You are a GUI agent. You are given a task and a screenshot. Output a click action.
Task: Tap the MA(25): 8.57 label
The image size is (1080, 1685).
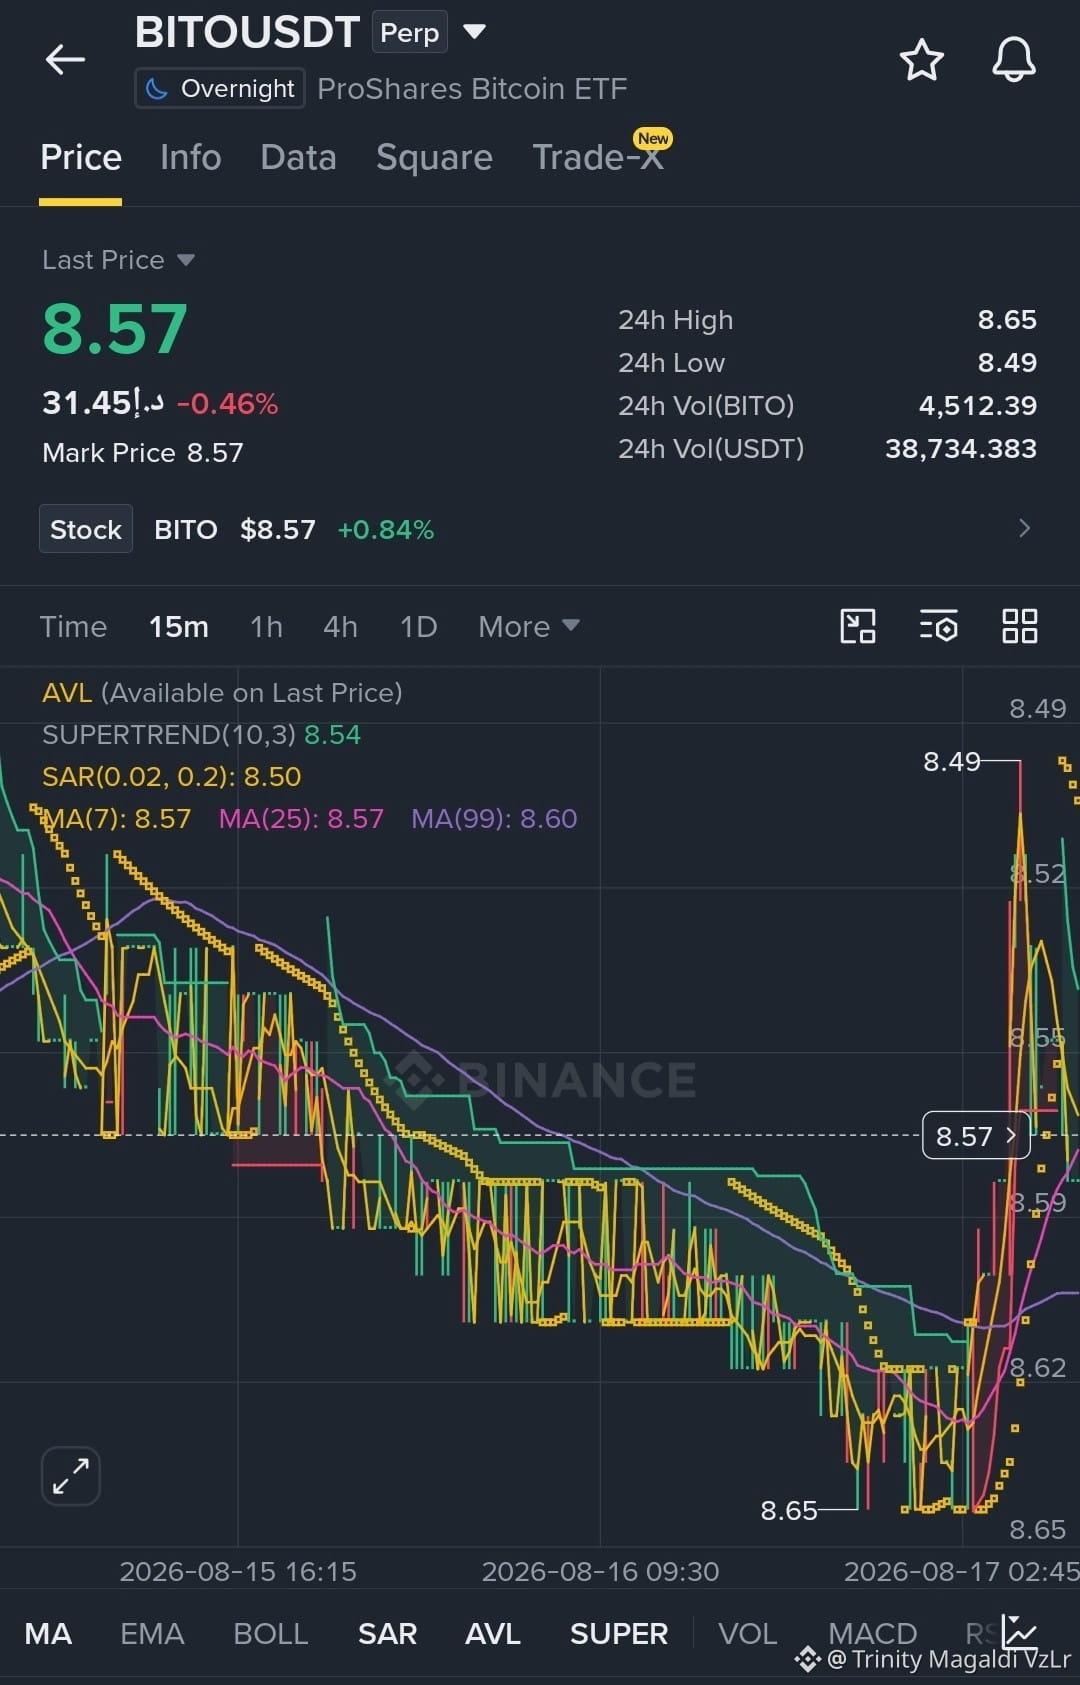[x=301, y=818]
